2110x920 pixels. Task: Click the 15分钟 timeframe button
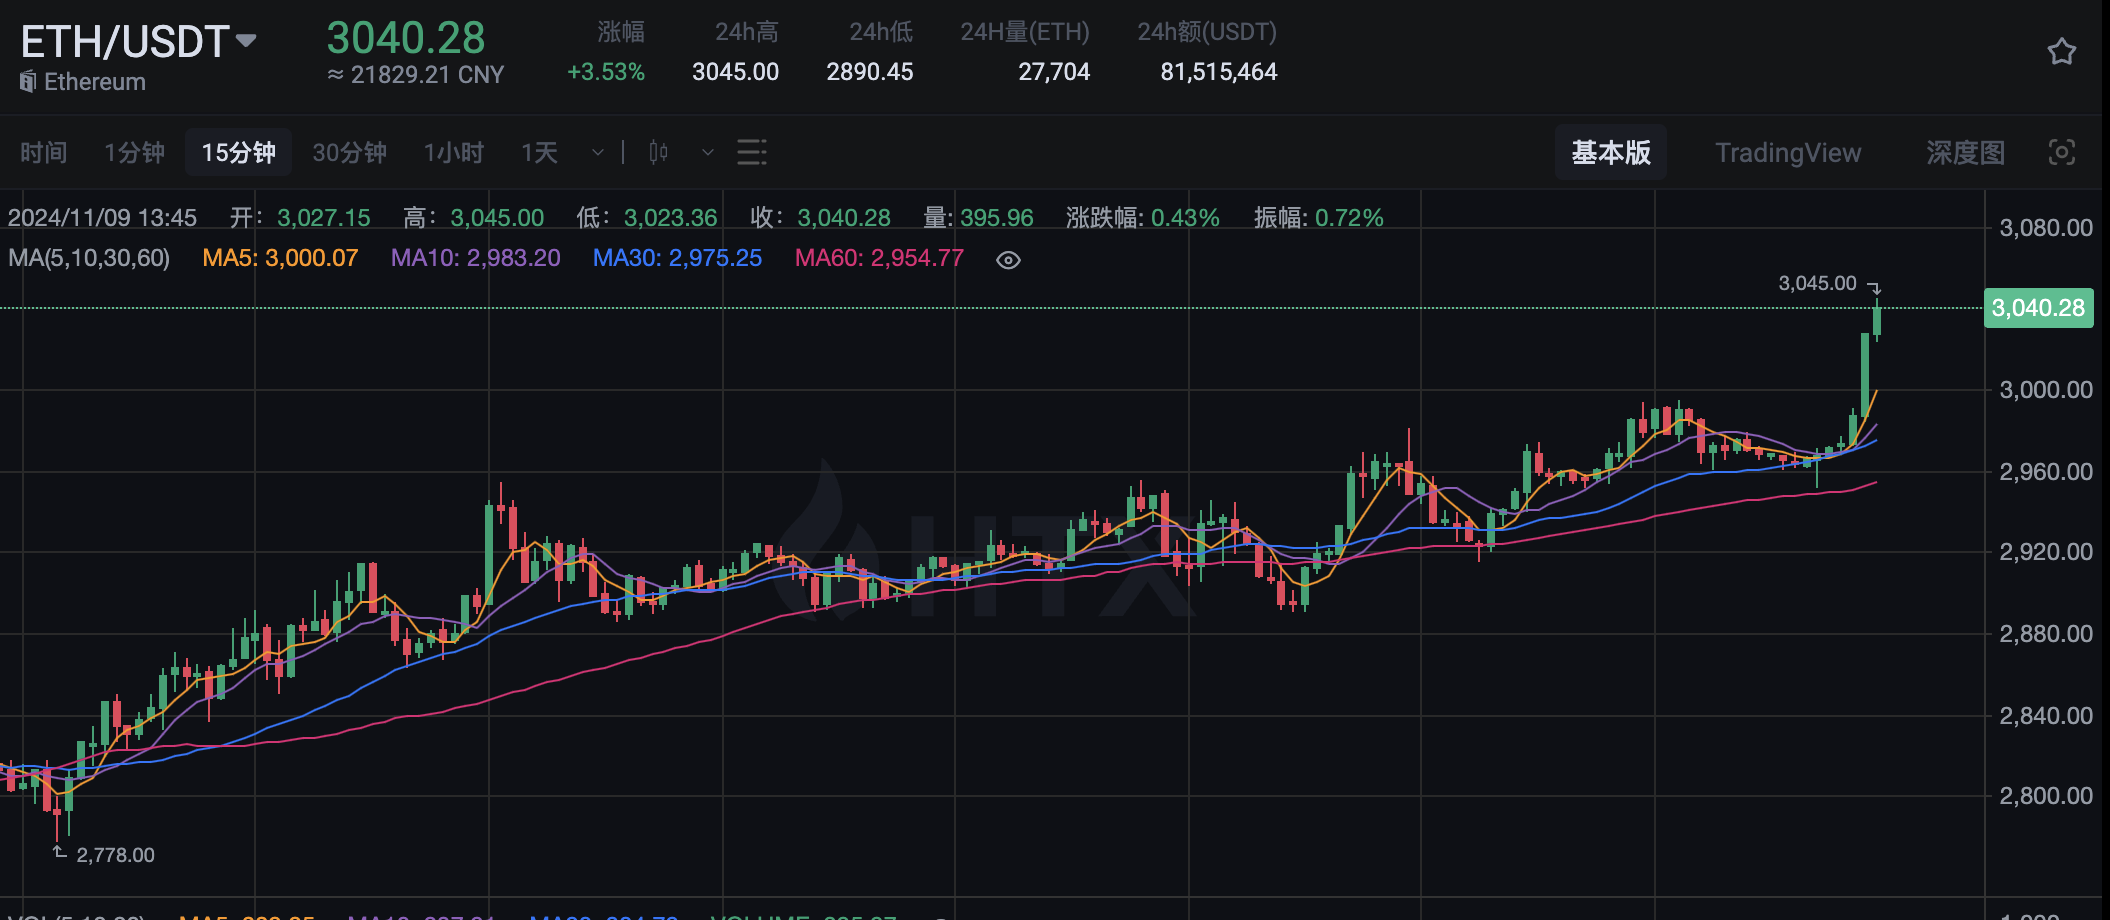(238, 152)
